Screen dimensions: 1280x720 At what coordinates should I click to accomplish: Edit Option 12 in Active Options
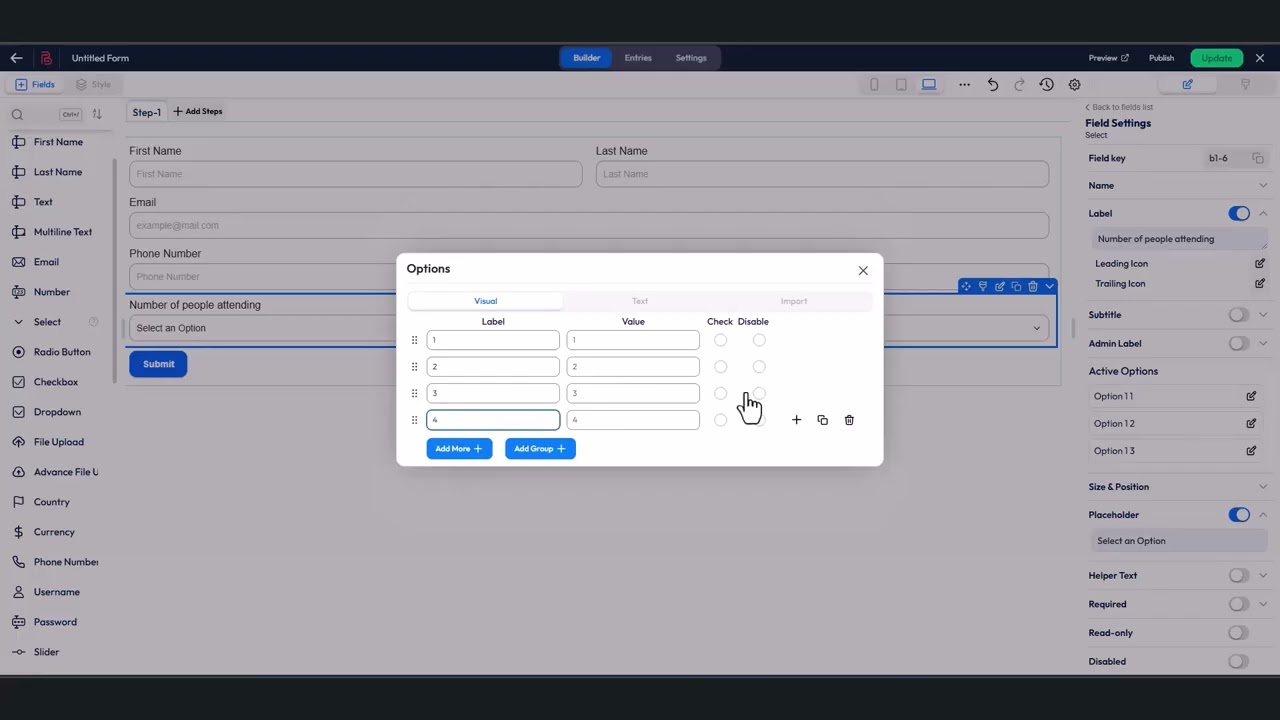1251,424
